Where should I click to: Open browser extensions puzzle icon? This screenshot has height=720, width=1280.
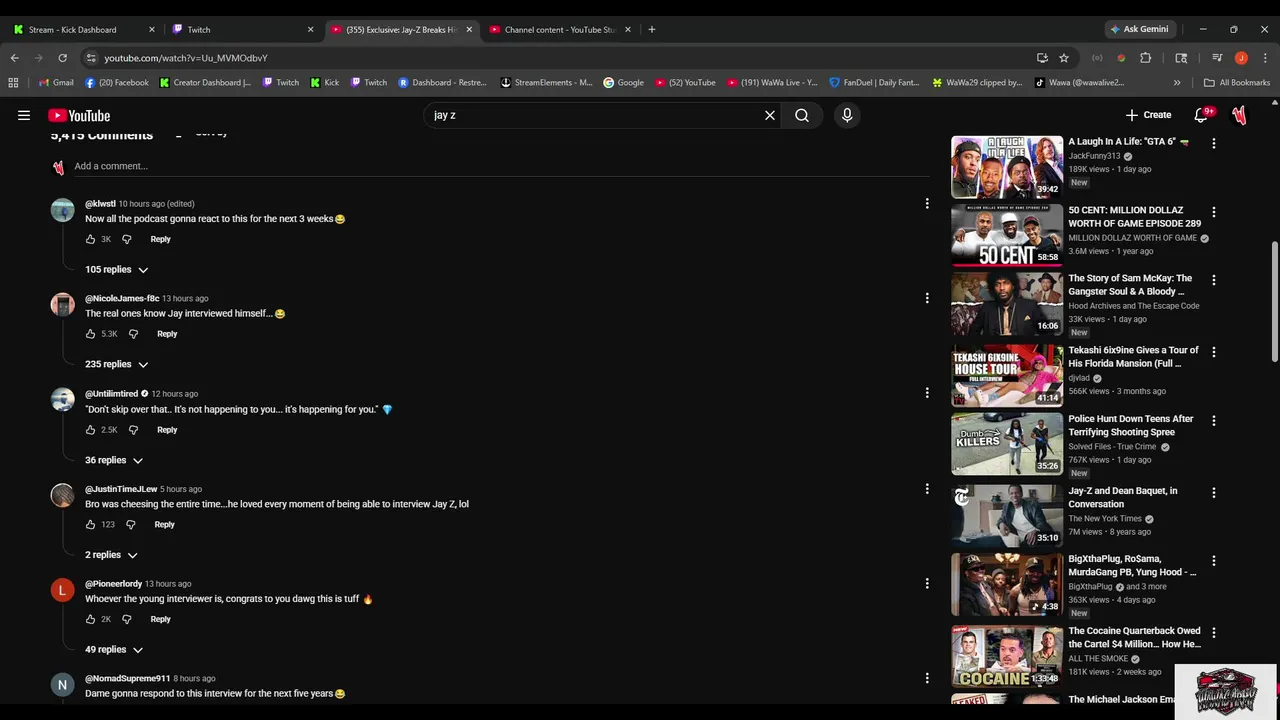click(x=1146, y=58)
